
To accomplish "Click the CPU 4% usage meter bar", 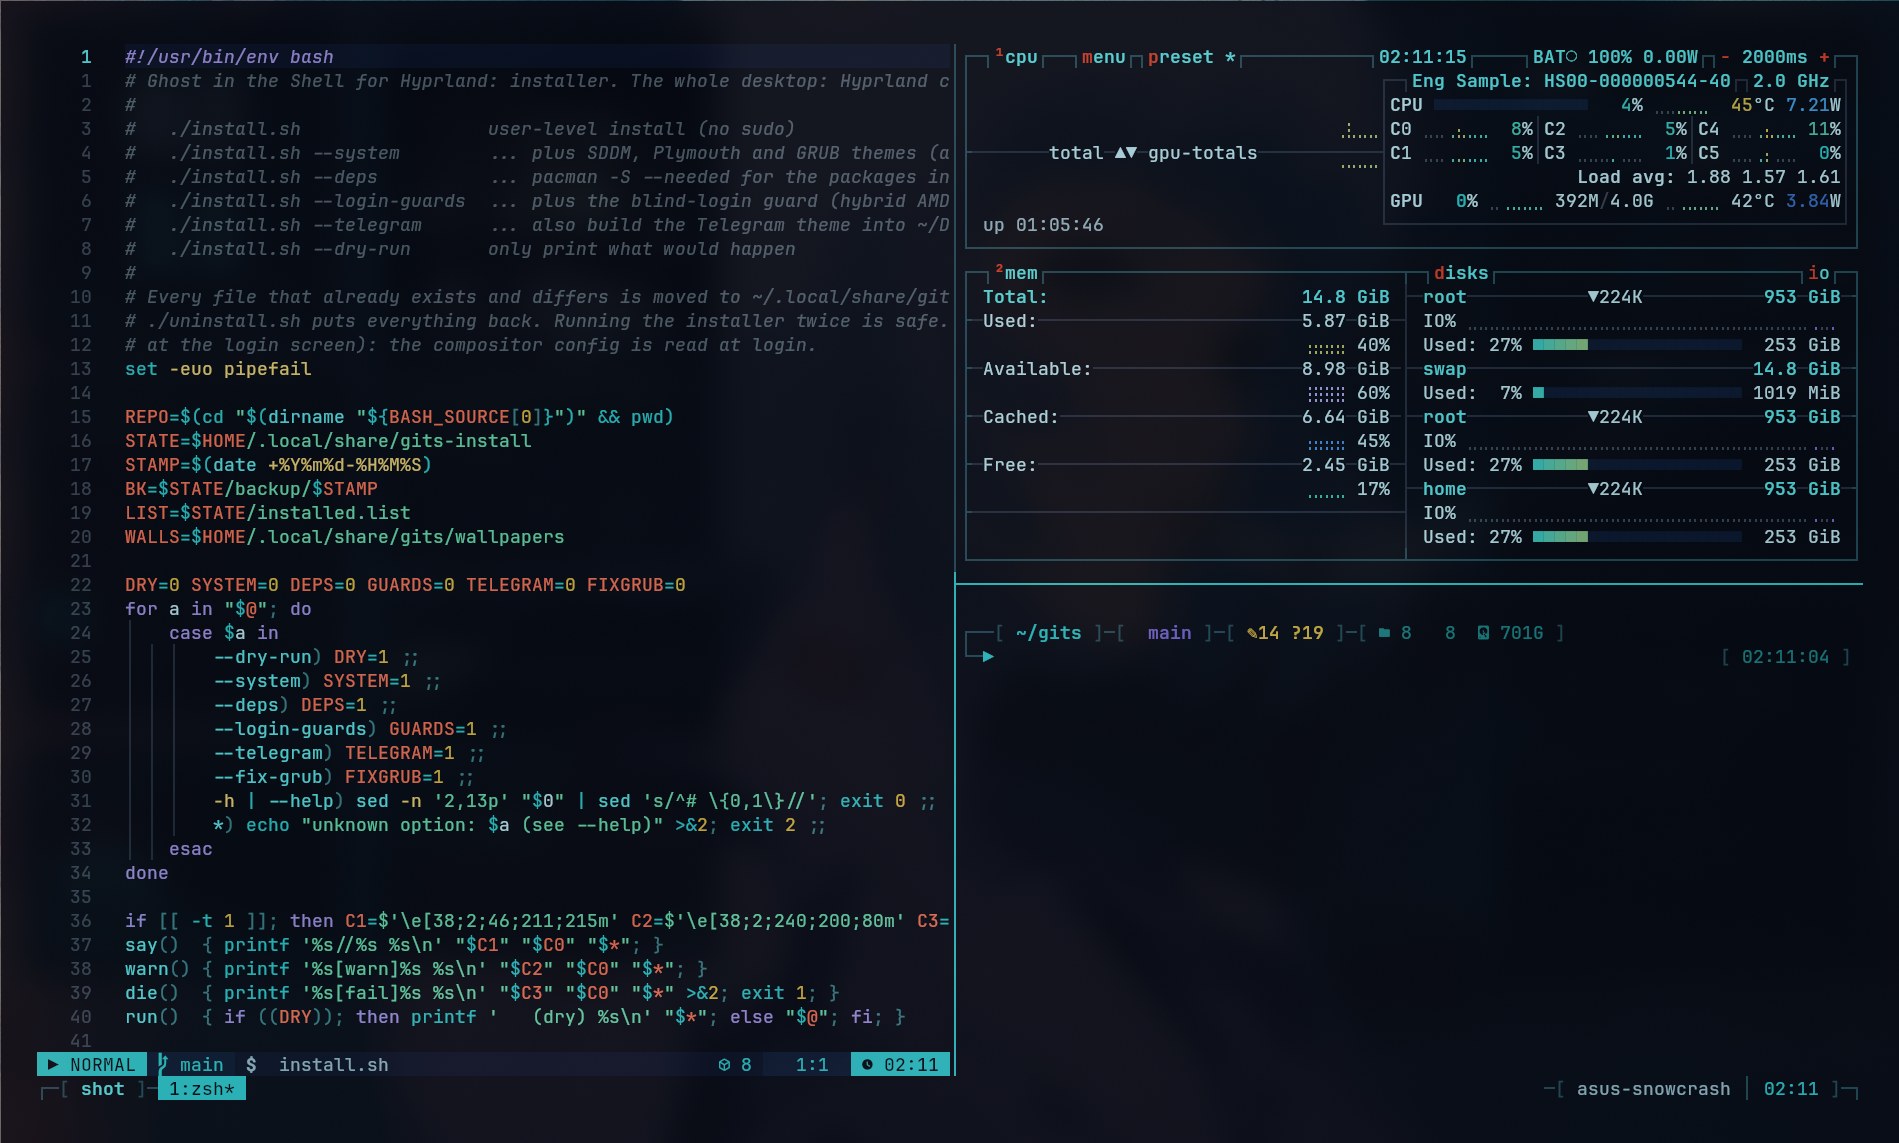I will (x=1510, y=105).
